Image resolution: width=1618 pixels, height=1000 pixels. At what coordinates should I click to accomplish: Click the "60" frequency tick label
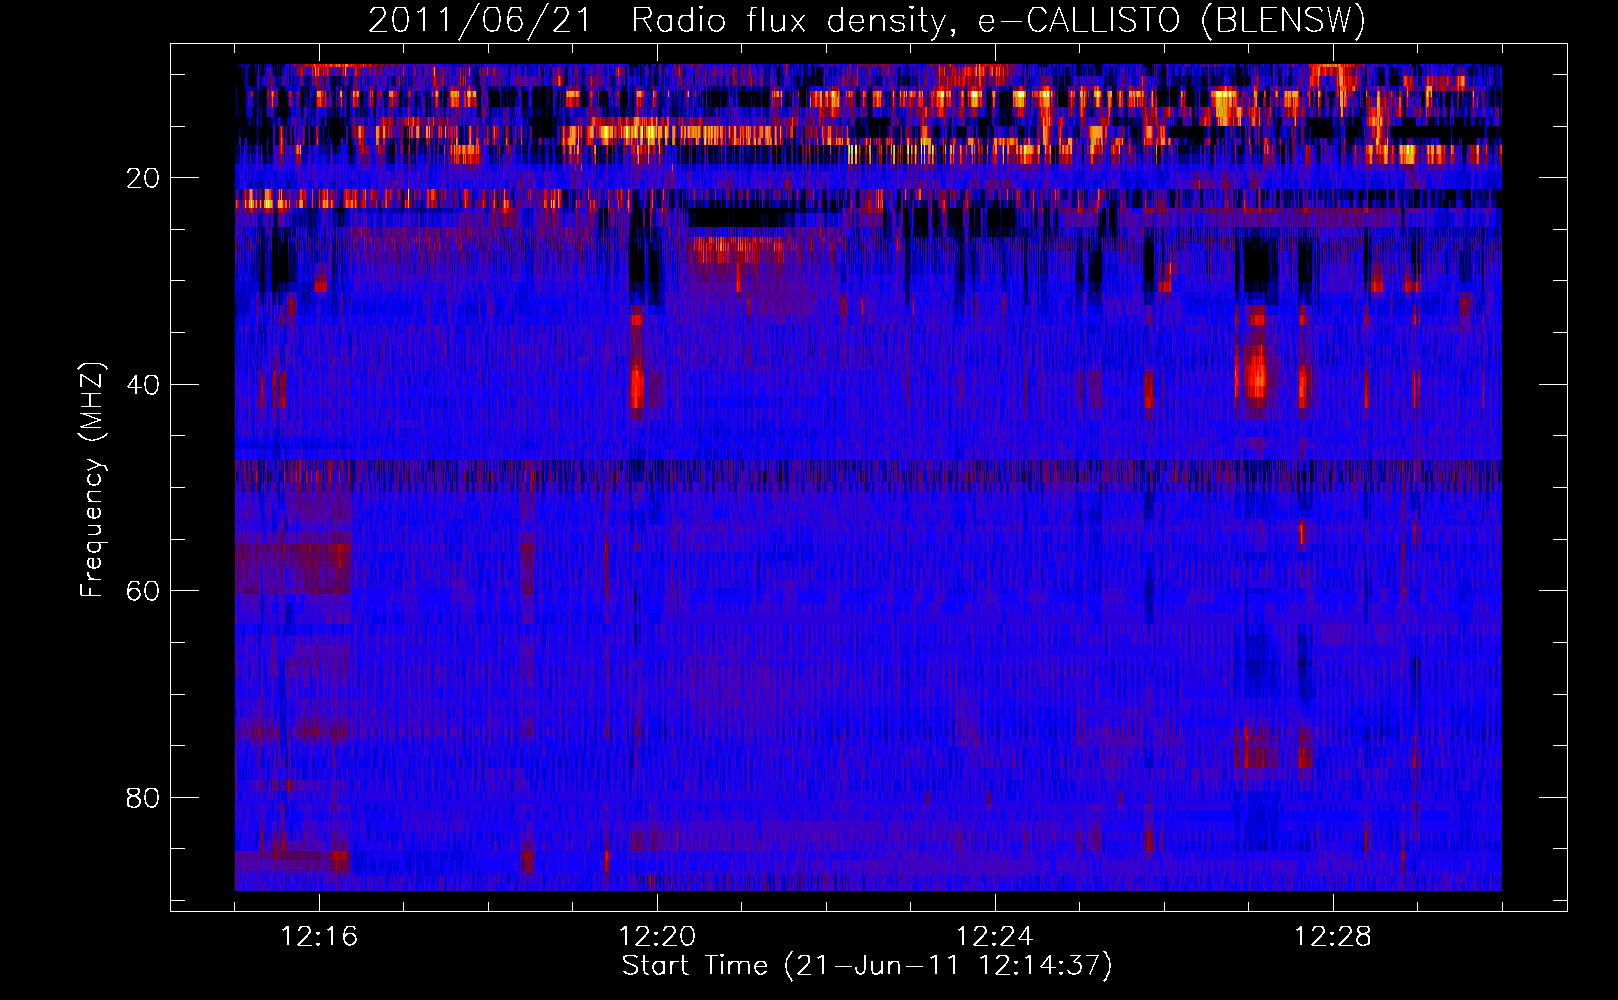coord(143,591)
